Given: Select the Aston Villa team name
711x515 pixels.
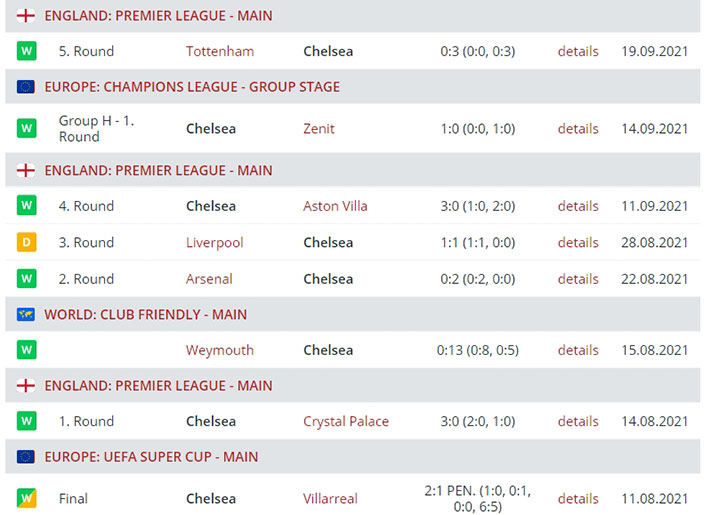Looking at the screenshot, I should pyautogui.click(x=335, y=206).
